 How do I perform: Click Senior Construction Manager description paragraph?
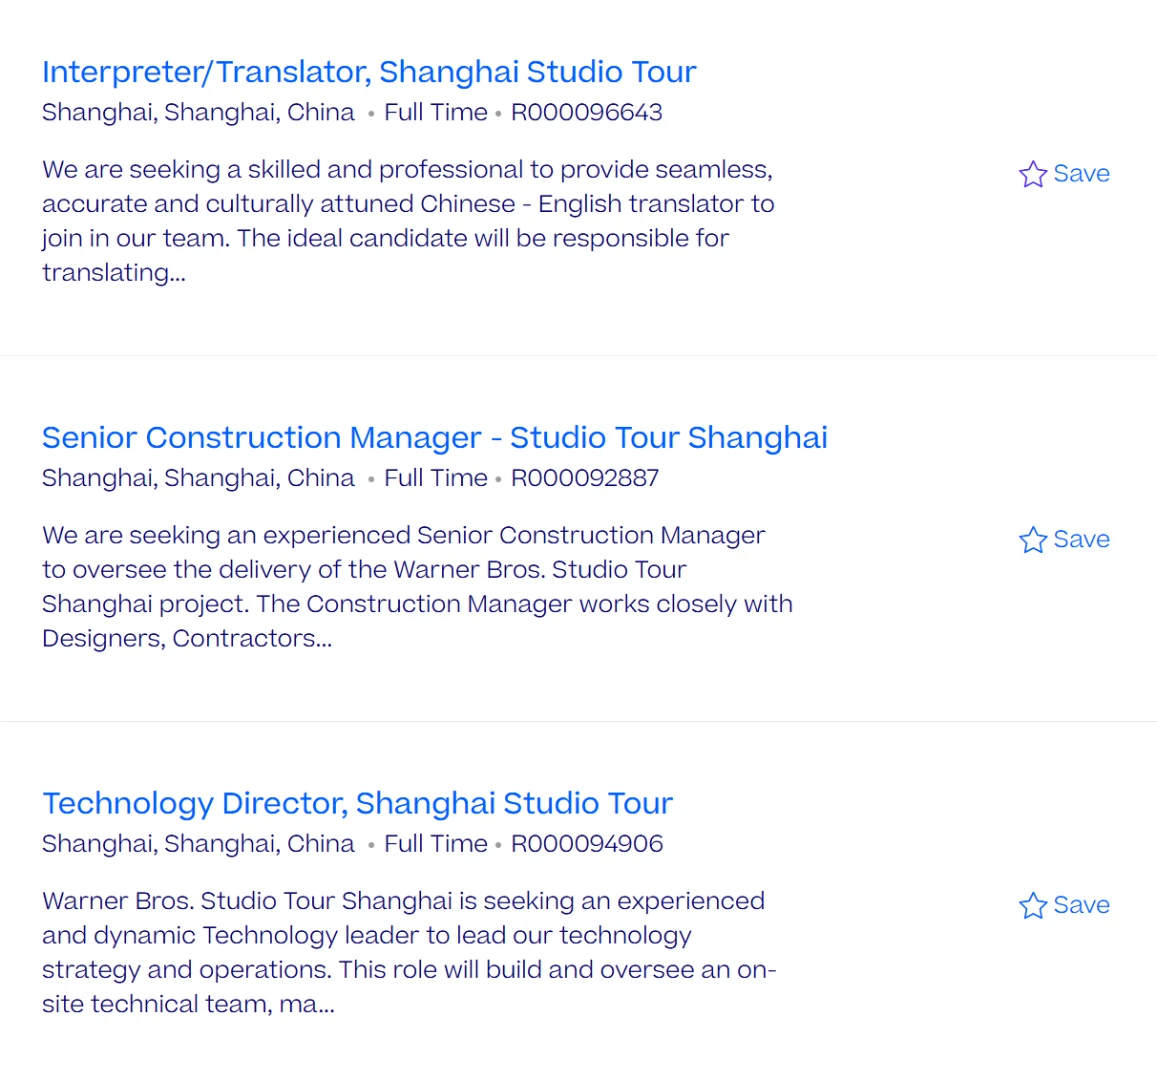[x=416, y=587]
